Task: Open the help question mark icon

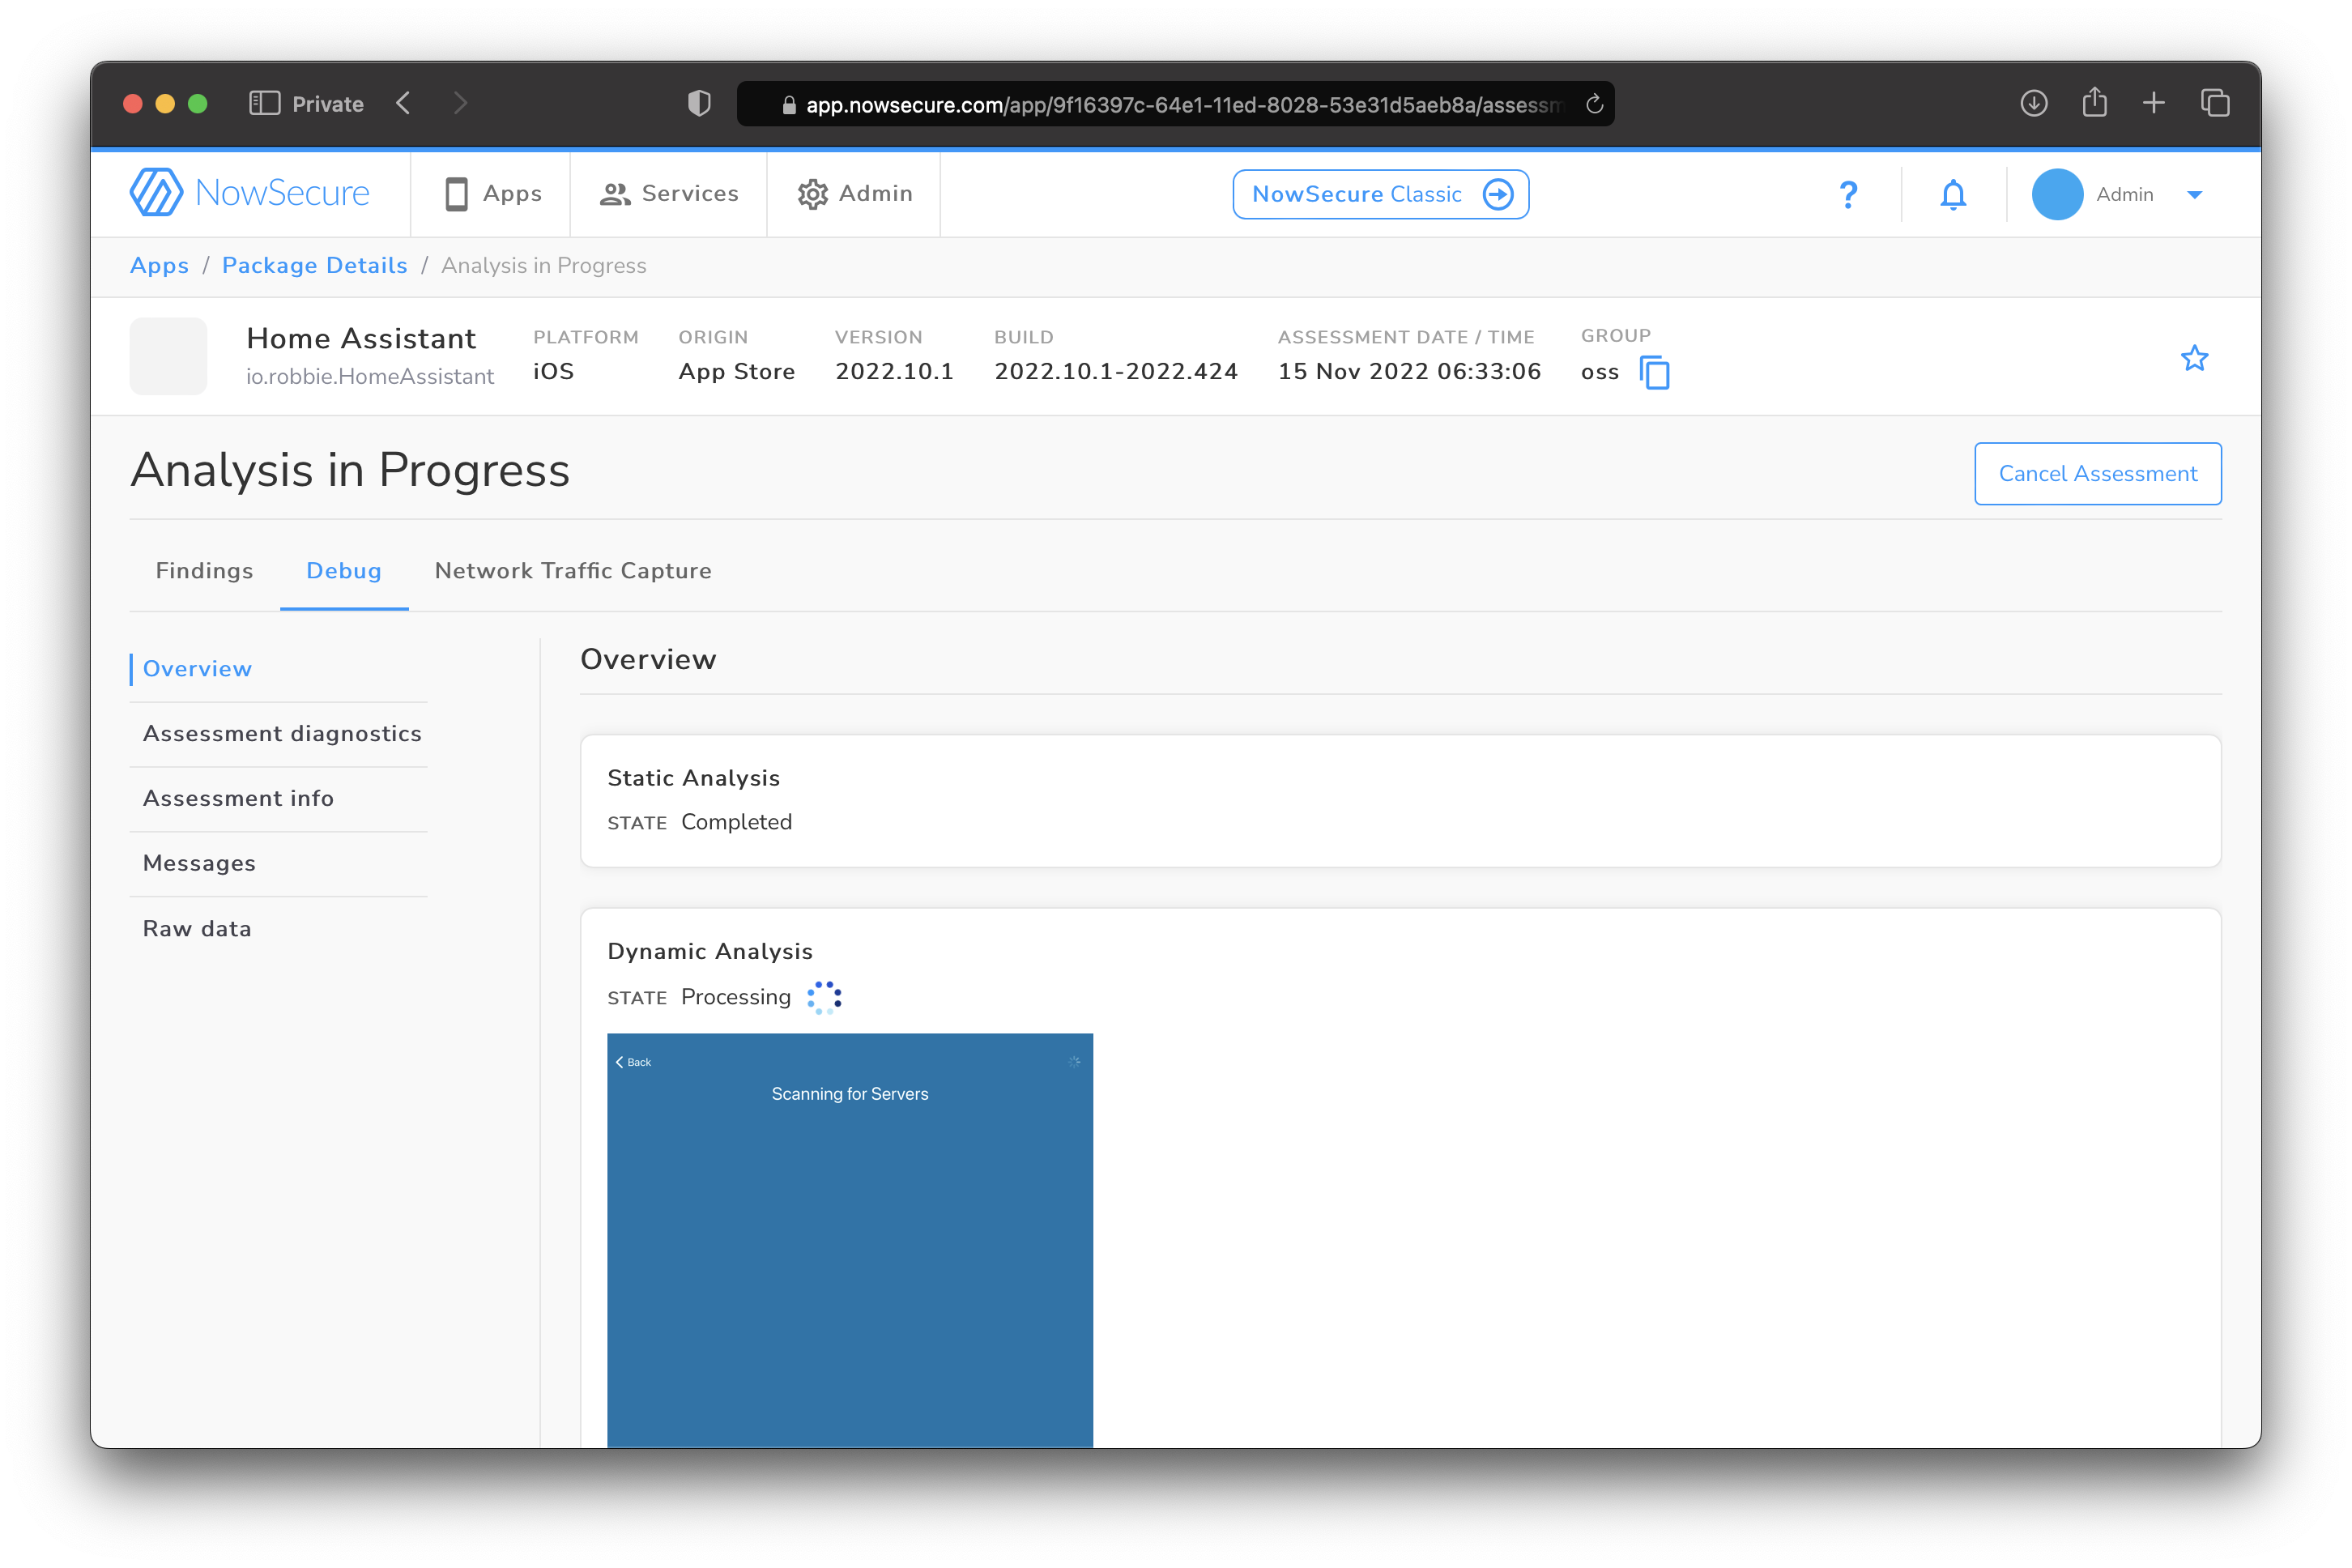Action: click(x=1848, y=194)
